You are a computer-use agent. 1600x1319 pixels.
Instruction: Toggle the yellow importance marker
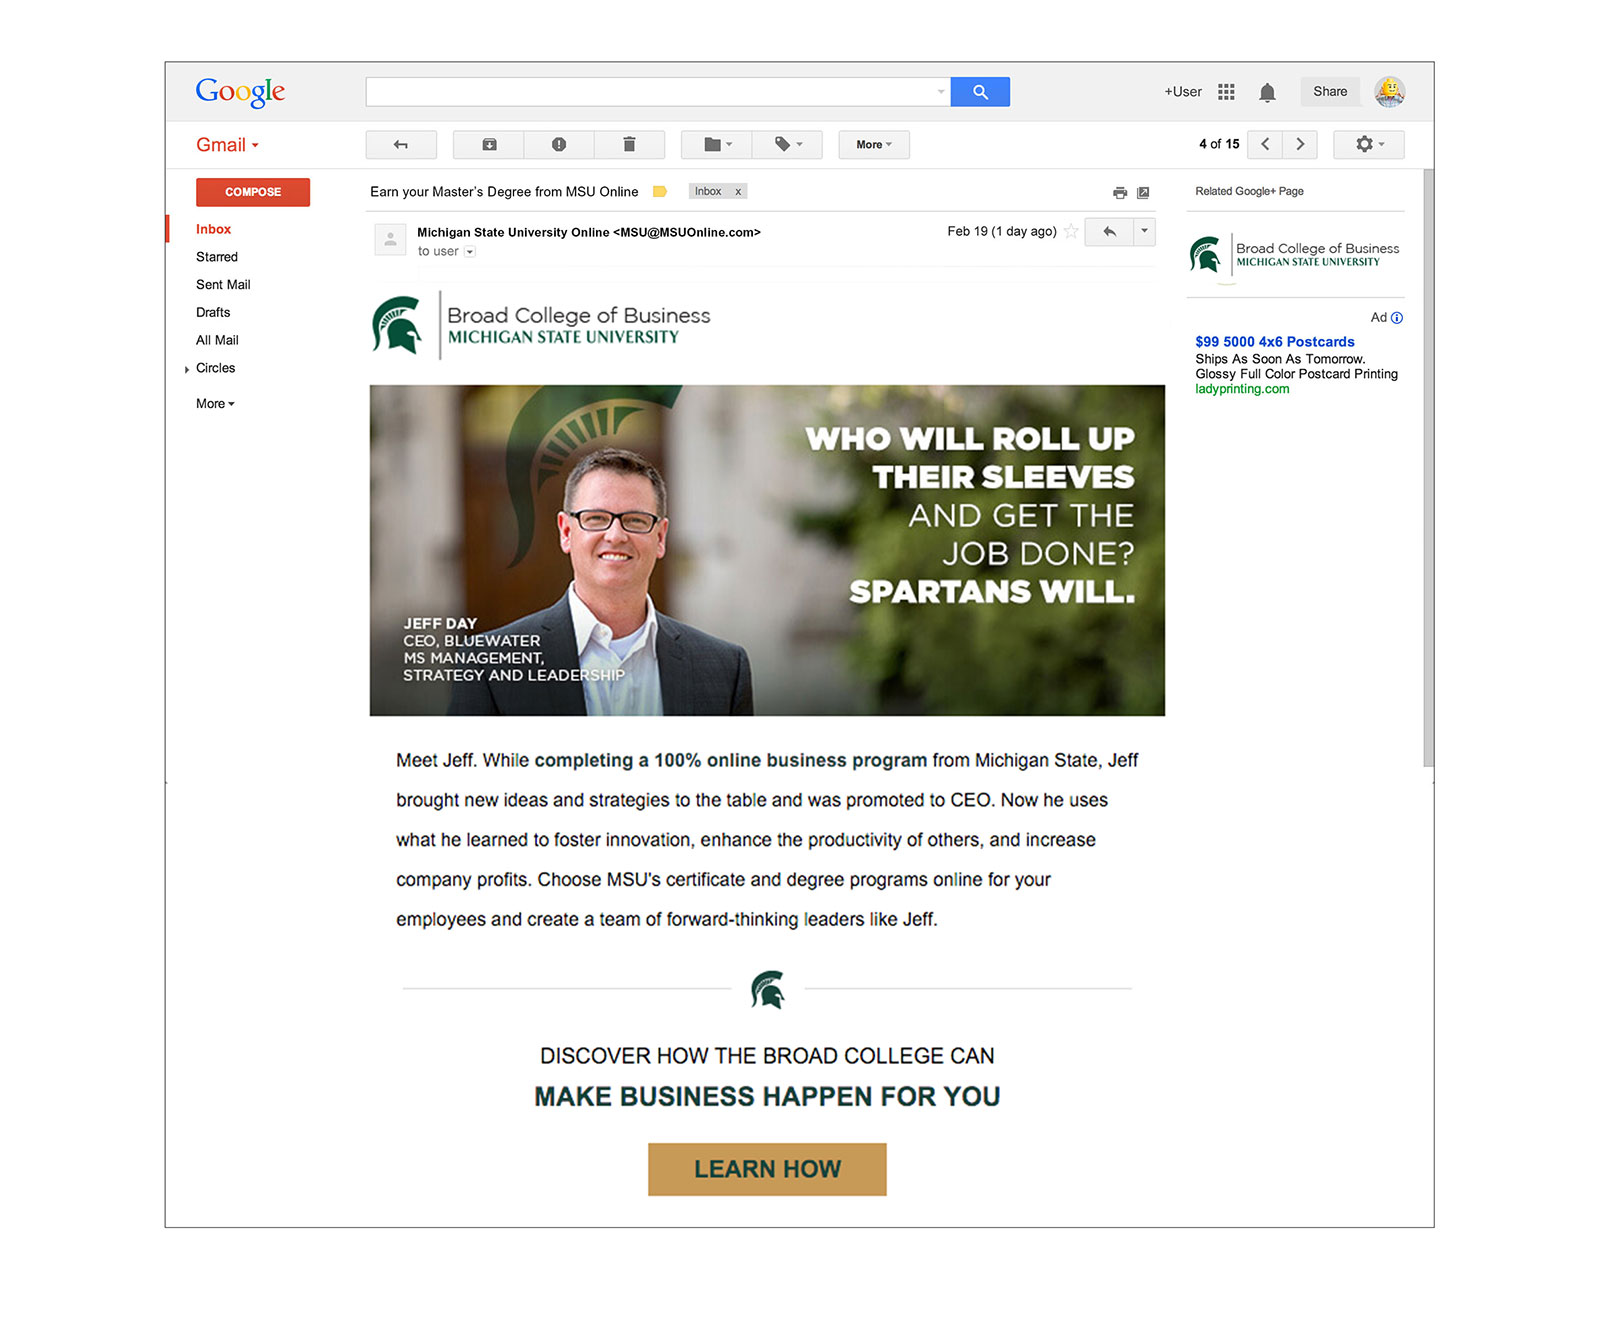point(660,192)
